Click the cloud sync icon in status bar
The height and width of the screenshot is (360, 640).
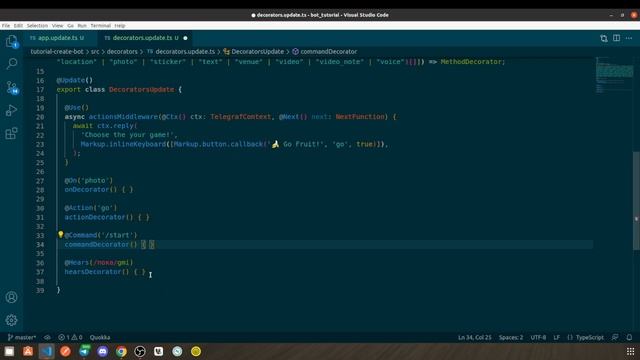coord(47,337)
